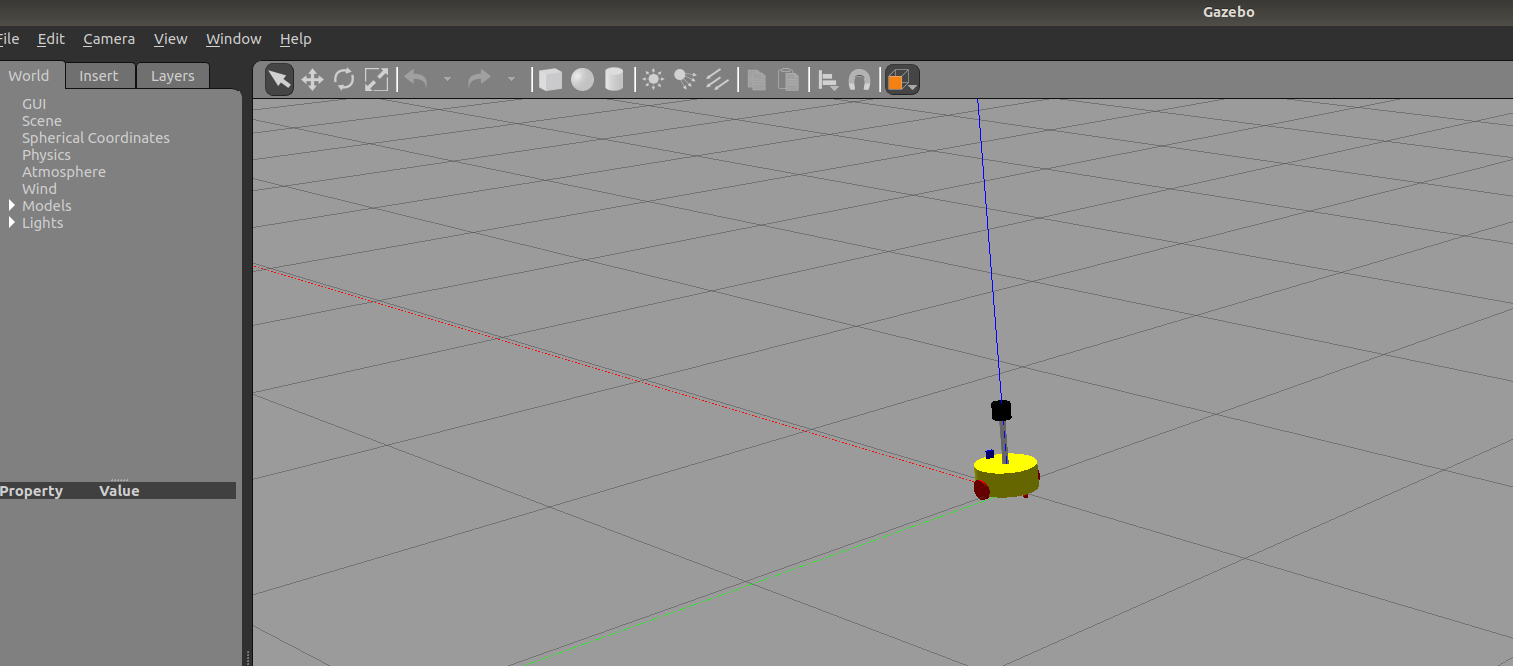Open the redo history dropdown arrow
Image resolution: width=1513 pixels, height=666 pixels.
(511, 79)
